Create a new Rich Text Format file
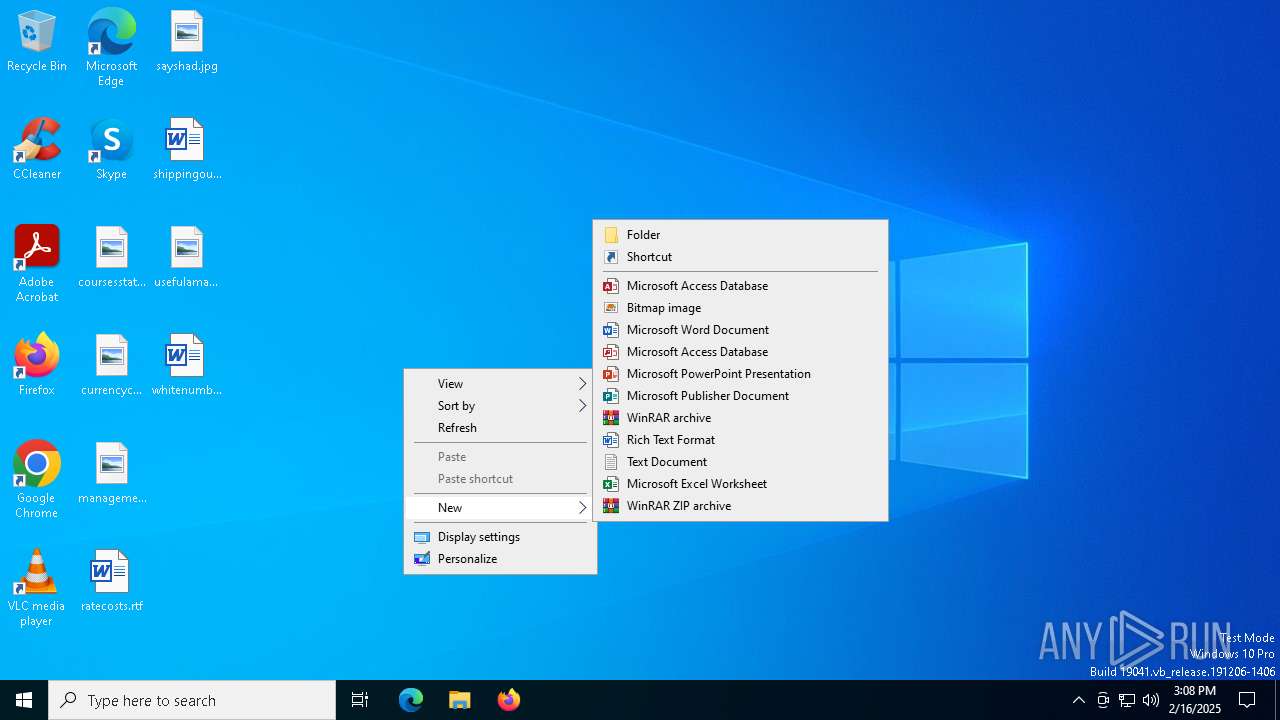The width and height of the screenshot is (1280, 720). pyautogui.click(x=740, y=440)
